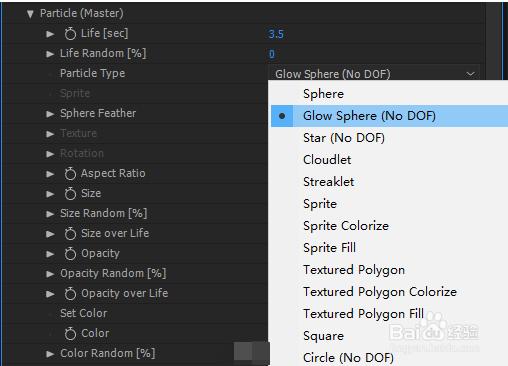This screenshot has width=508, height=366.
Task: Toggle the Life [sec] stopwatch icon
Action: 70,34
